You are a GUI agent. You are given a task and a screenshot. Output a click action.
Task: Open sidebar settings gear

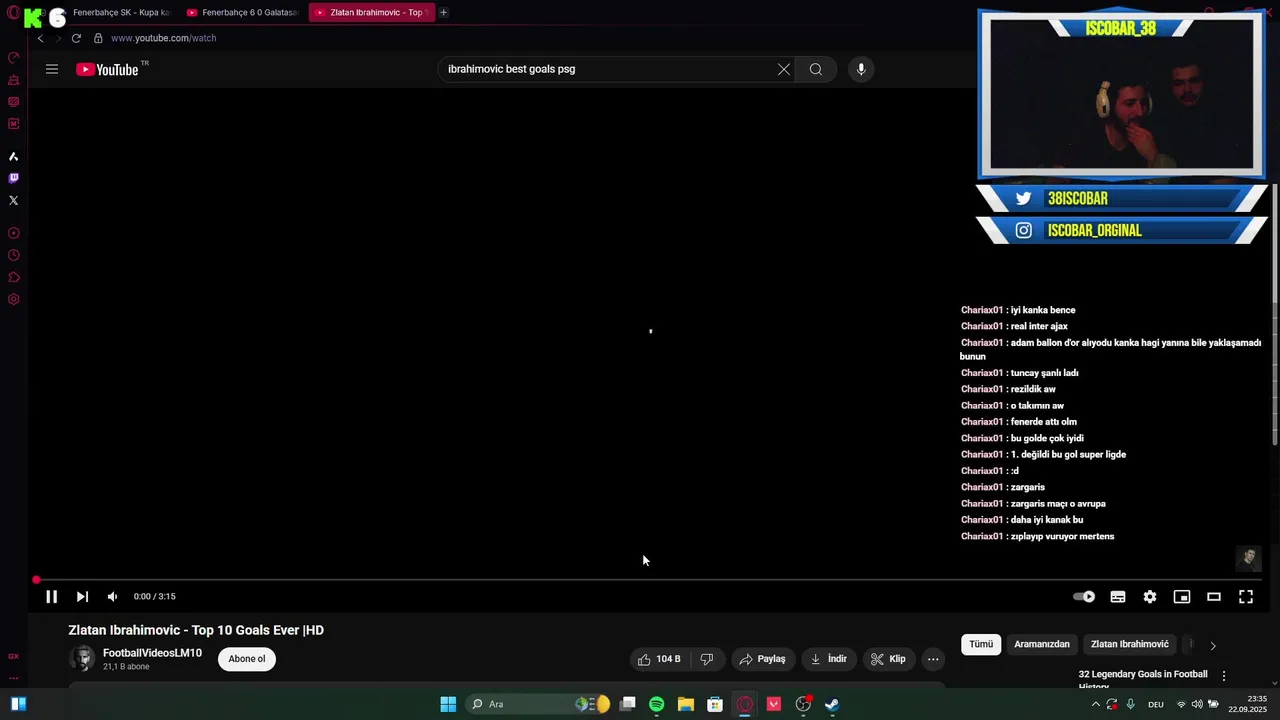tap(13, 299)
